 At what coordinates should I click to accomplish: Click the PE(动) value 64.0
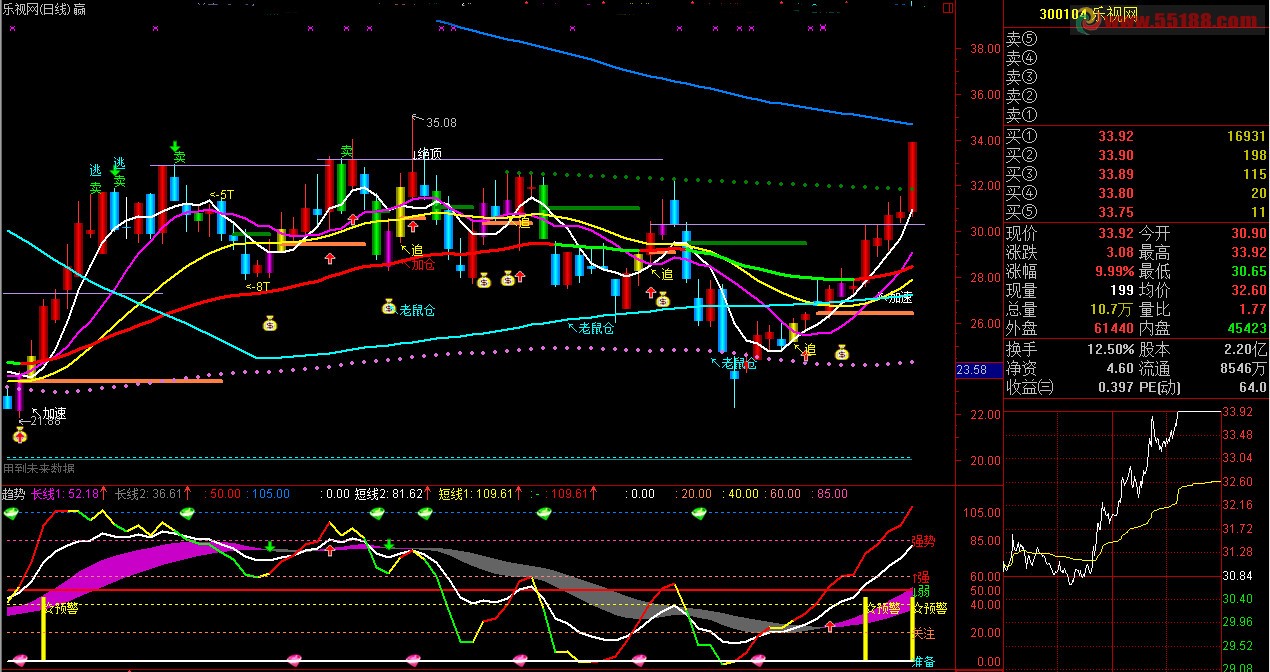1253,387
